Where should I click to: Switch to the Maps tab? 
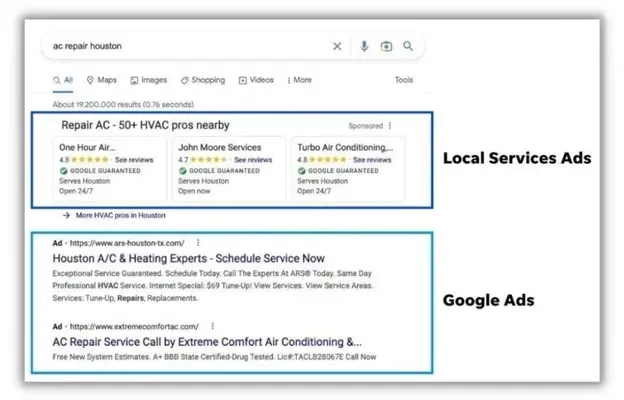click(x=101, y=80)
